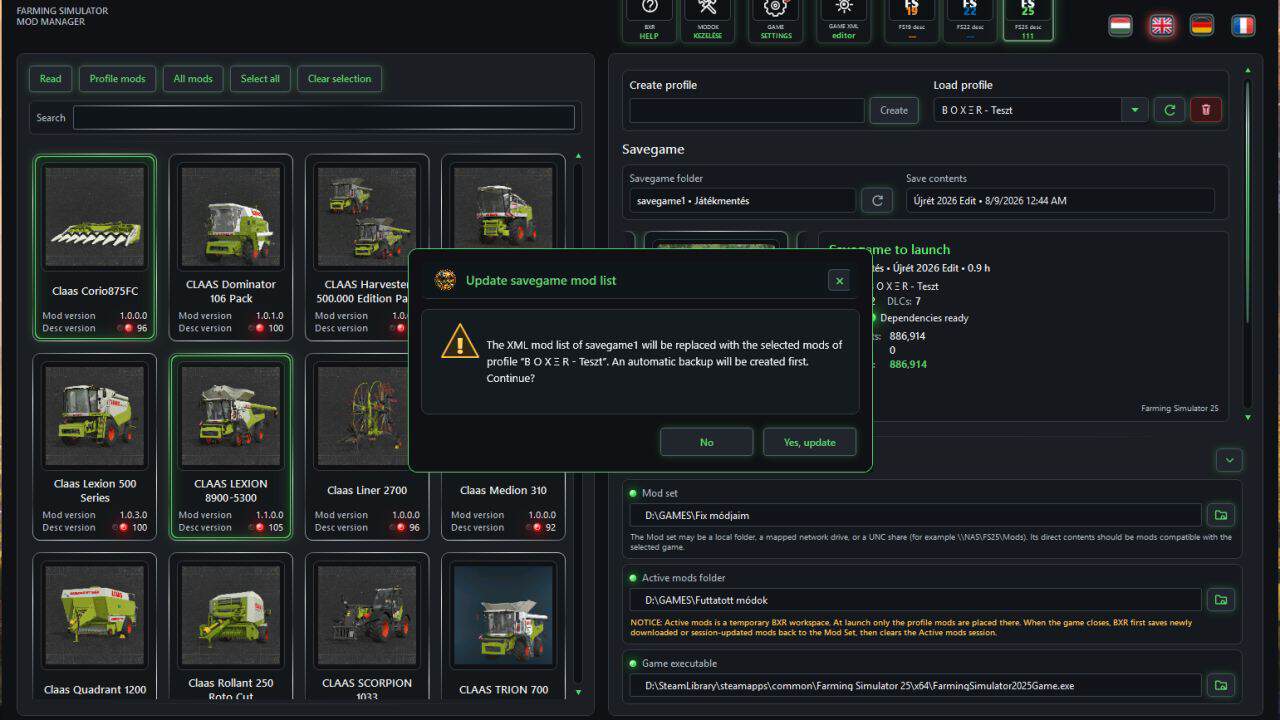Delete the selected profile trash icon
Screen dimensions: 1280x720
pos(1206,110)
